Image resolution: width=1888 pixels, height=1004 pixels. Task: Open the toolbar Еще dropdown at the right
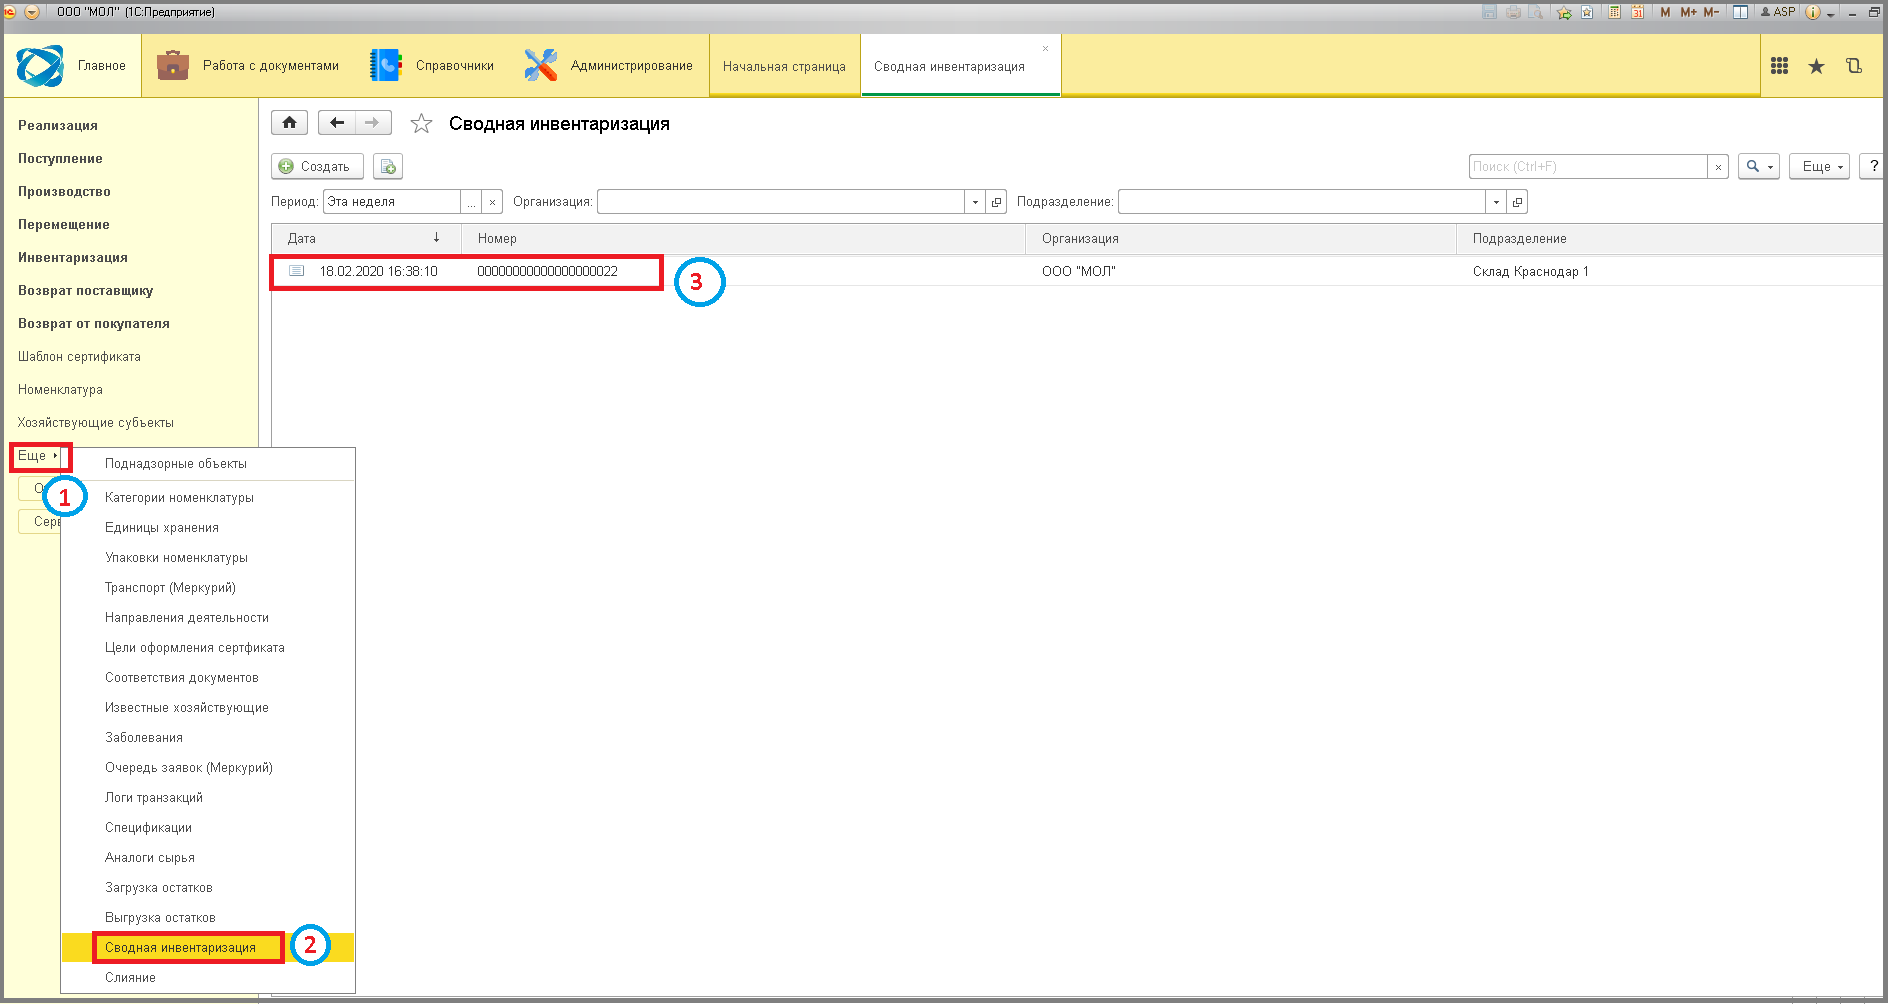click(1819, 167)
